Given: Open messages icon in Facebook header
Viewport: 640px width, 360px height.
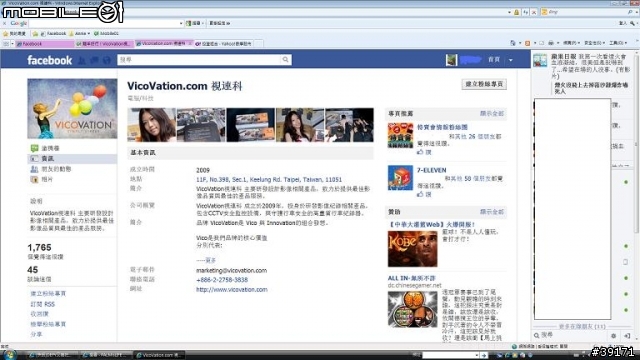Looking at the screenshot, I should [94, 60].
